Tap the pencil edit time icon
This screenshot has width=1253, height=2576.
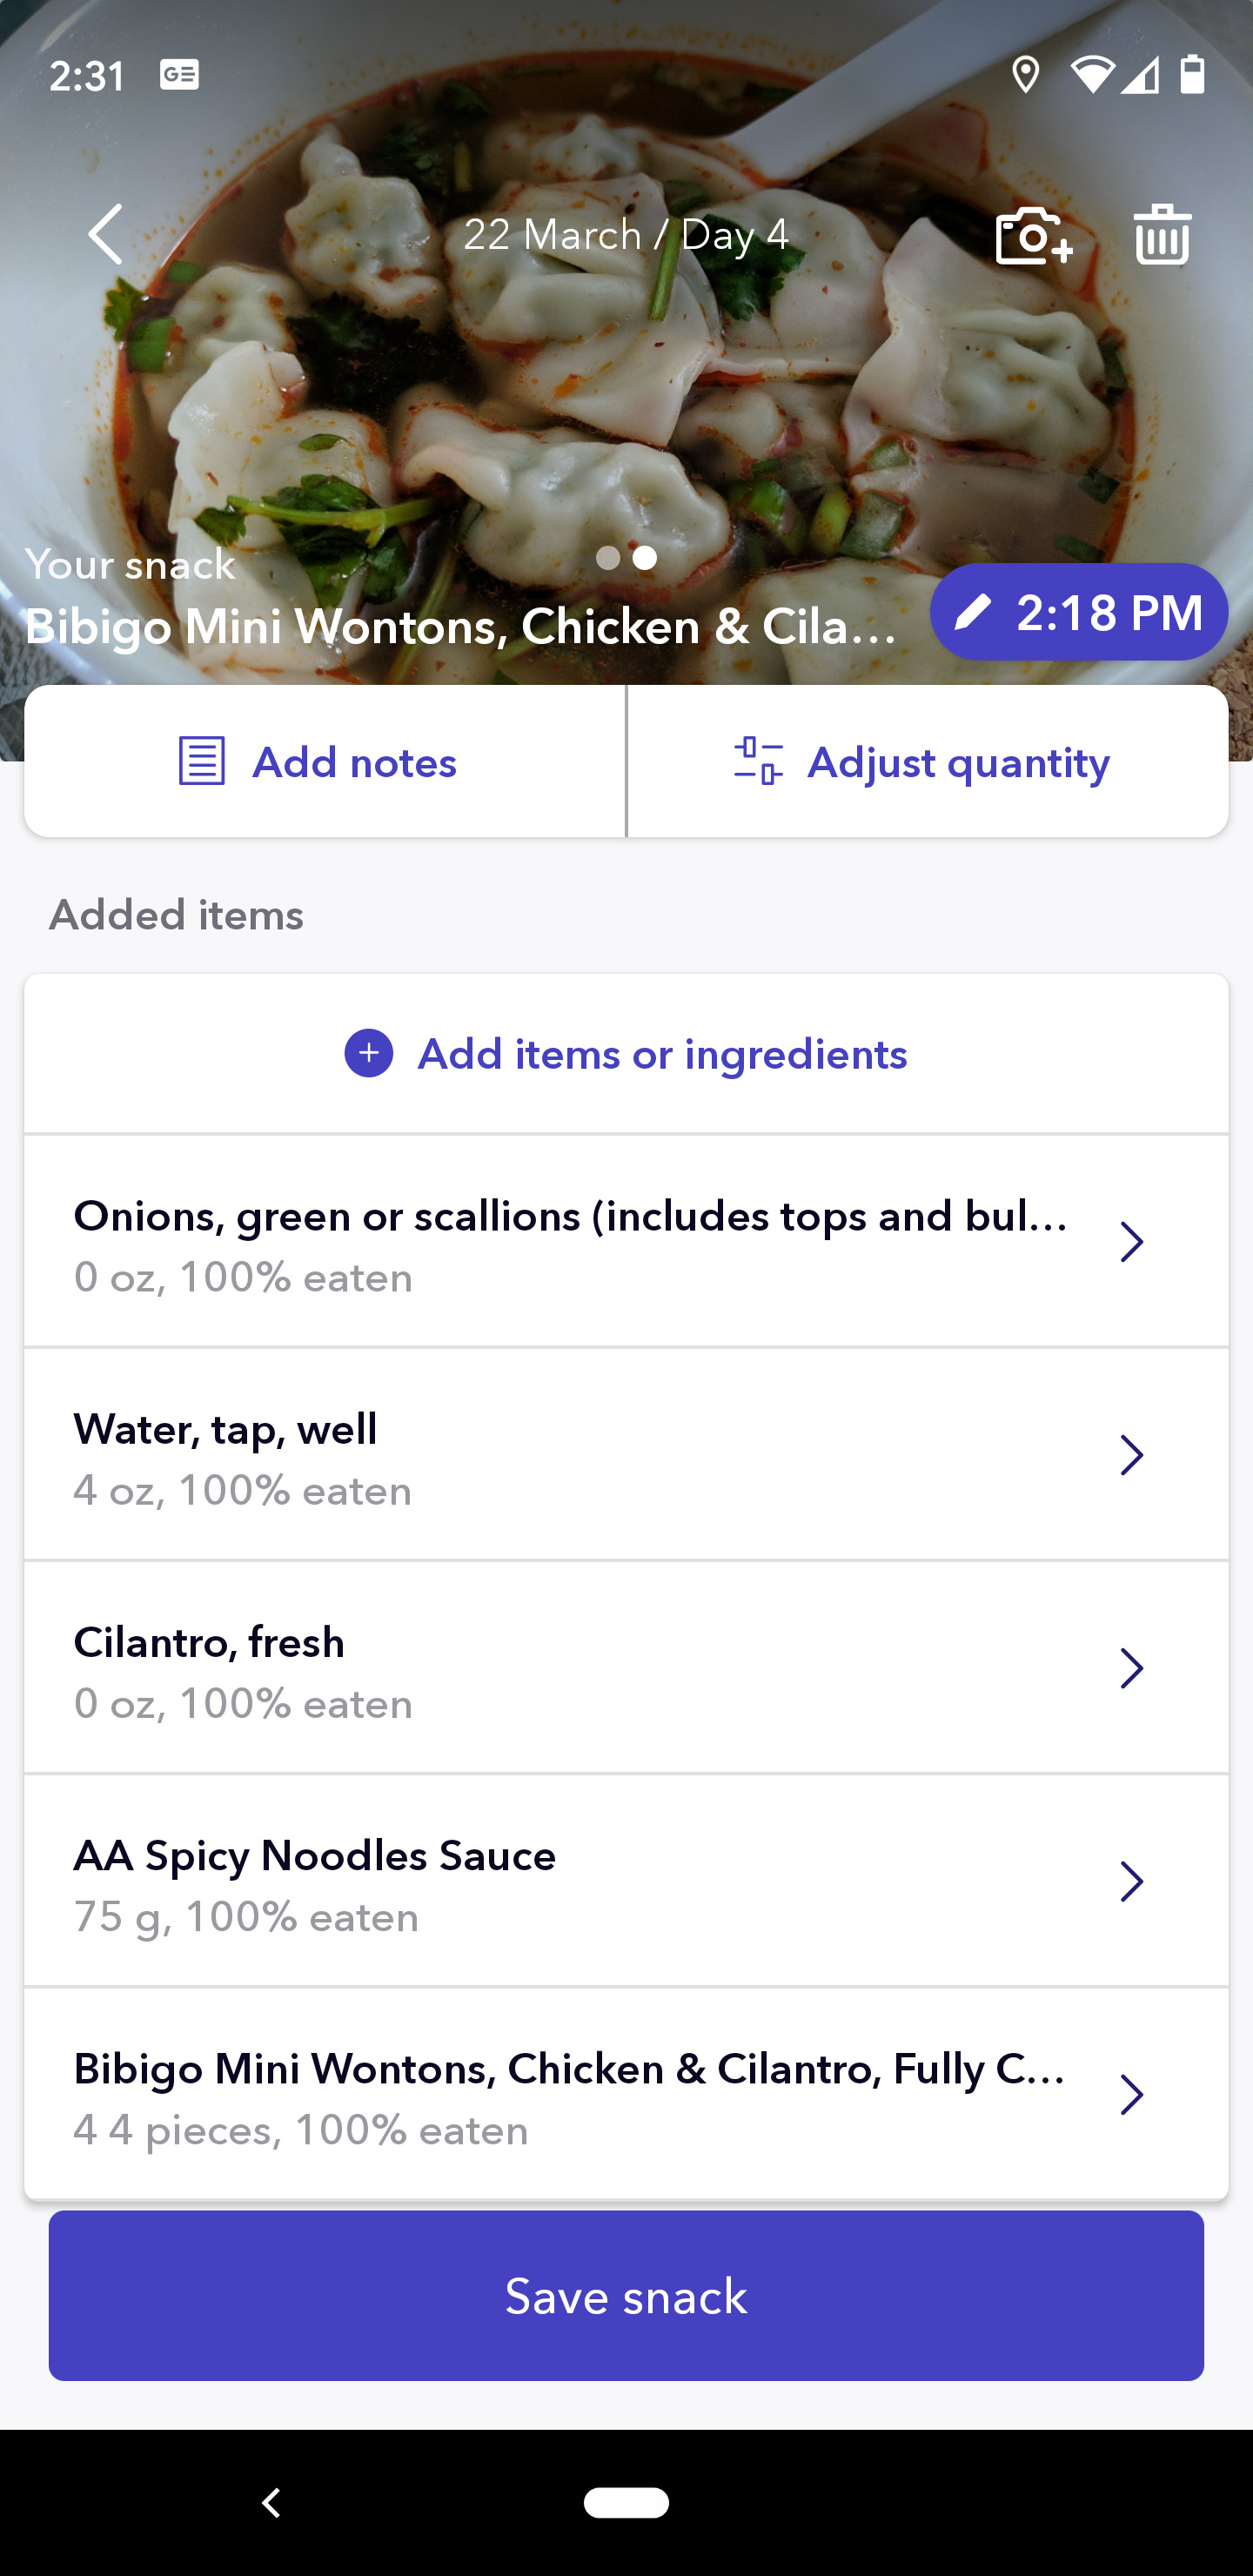click(973, 612)
